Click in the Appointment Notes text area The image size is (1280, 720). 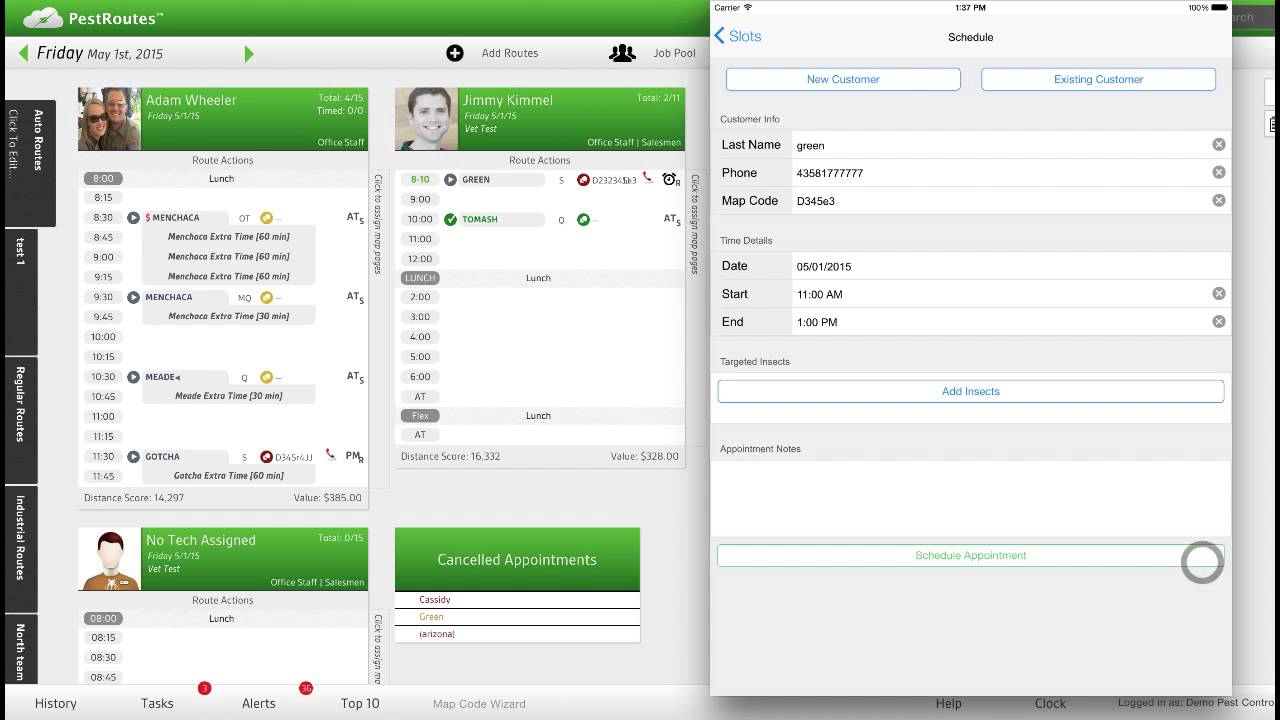[970, 498]
